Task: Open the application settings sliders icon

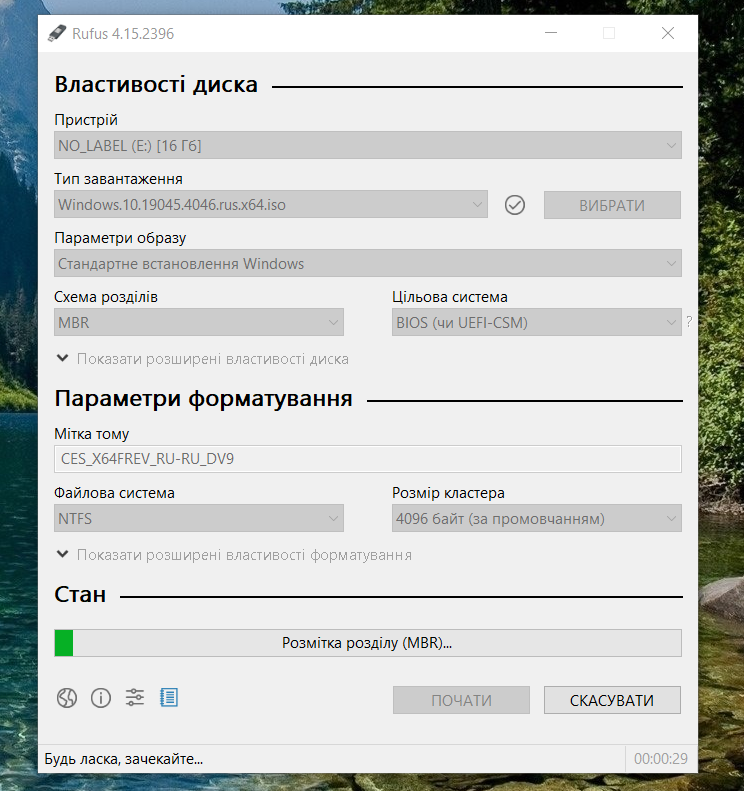Action: coord(135,698)
